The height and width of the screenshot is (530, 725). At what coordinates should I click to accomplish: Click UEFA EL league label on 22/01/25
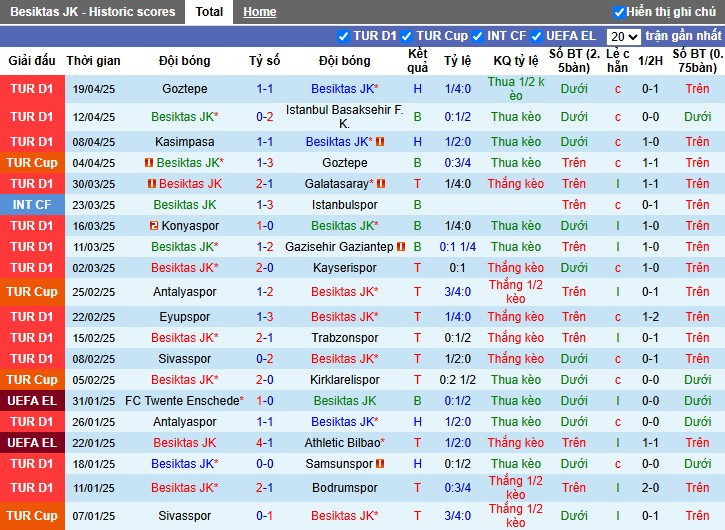coord(32,443)
